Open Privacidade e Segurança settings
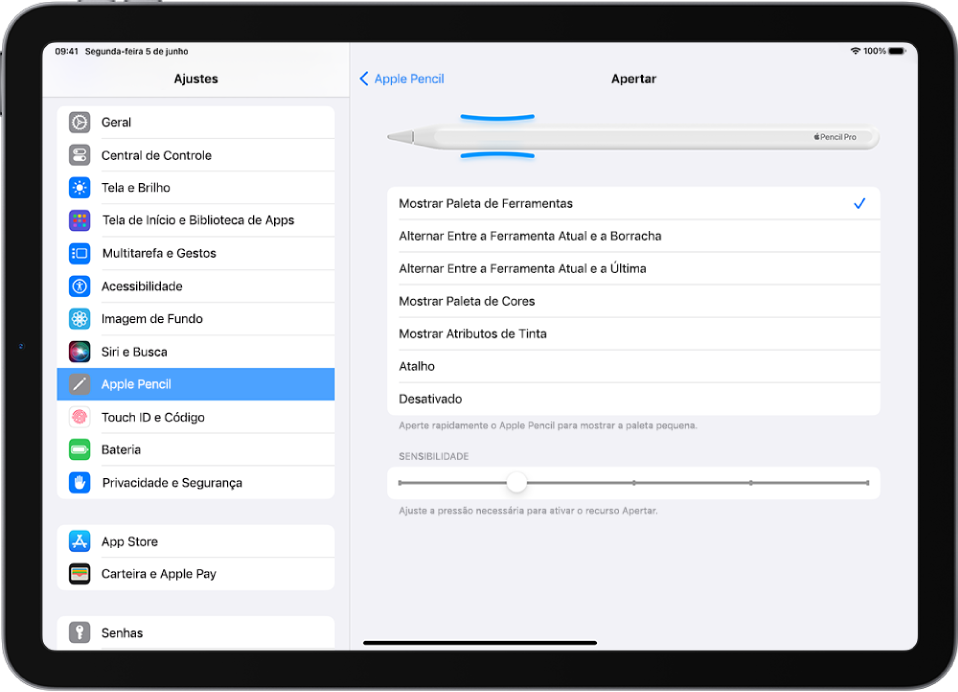This screenshot has height=692, width=958. pyautogui.click(x=172, y=483)
